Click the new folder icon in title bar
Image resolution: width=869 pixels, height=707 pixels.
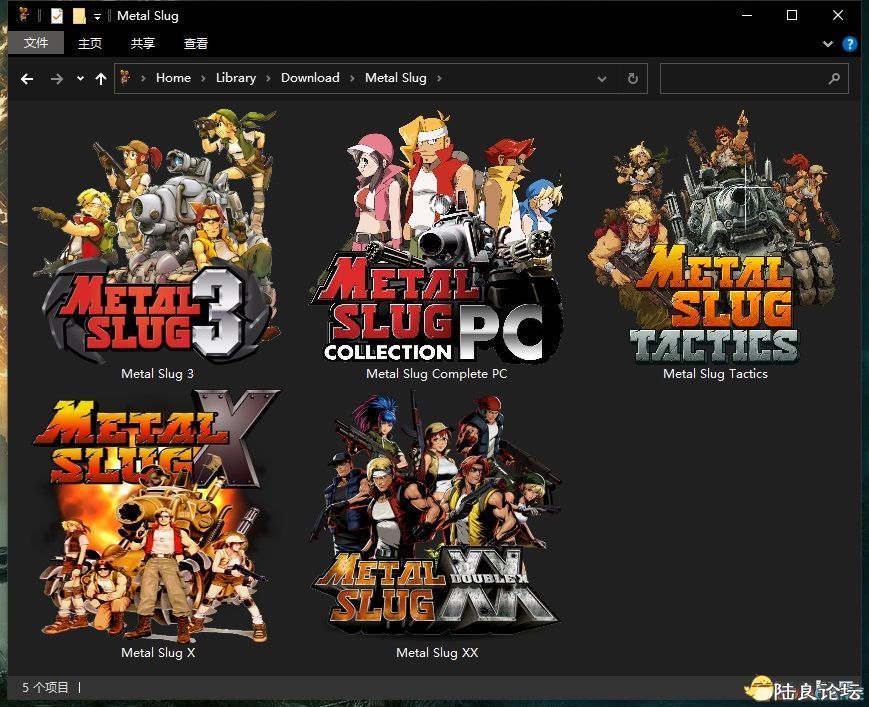[79, 16]
